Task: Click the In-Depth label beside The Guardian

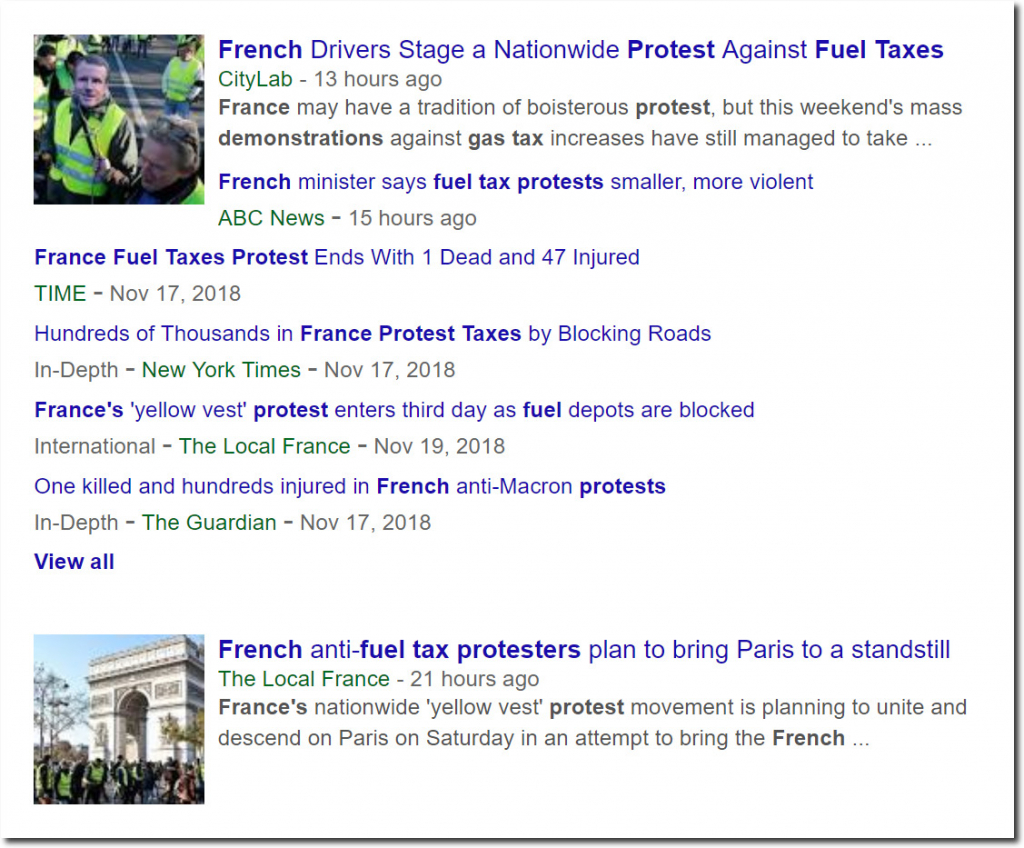Action: 75,522
